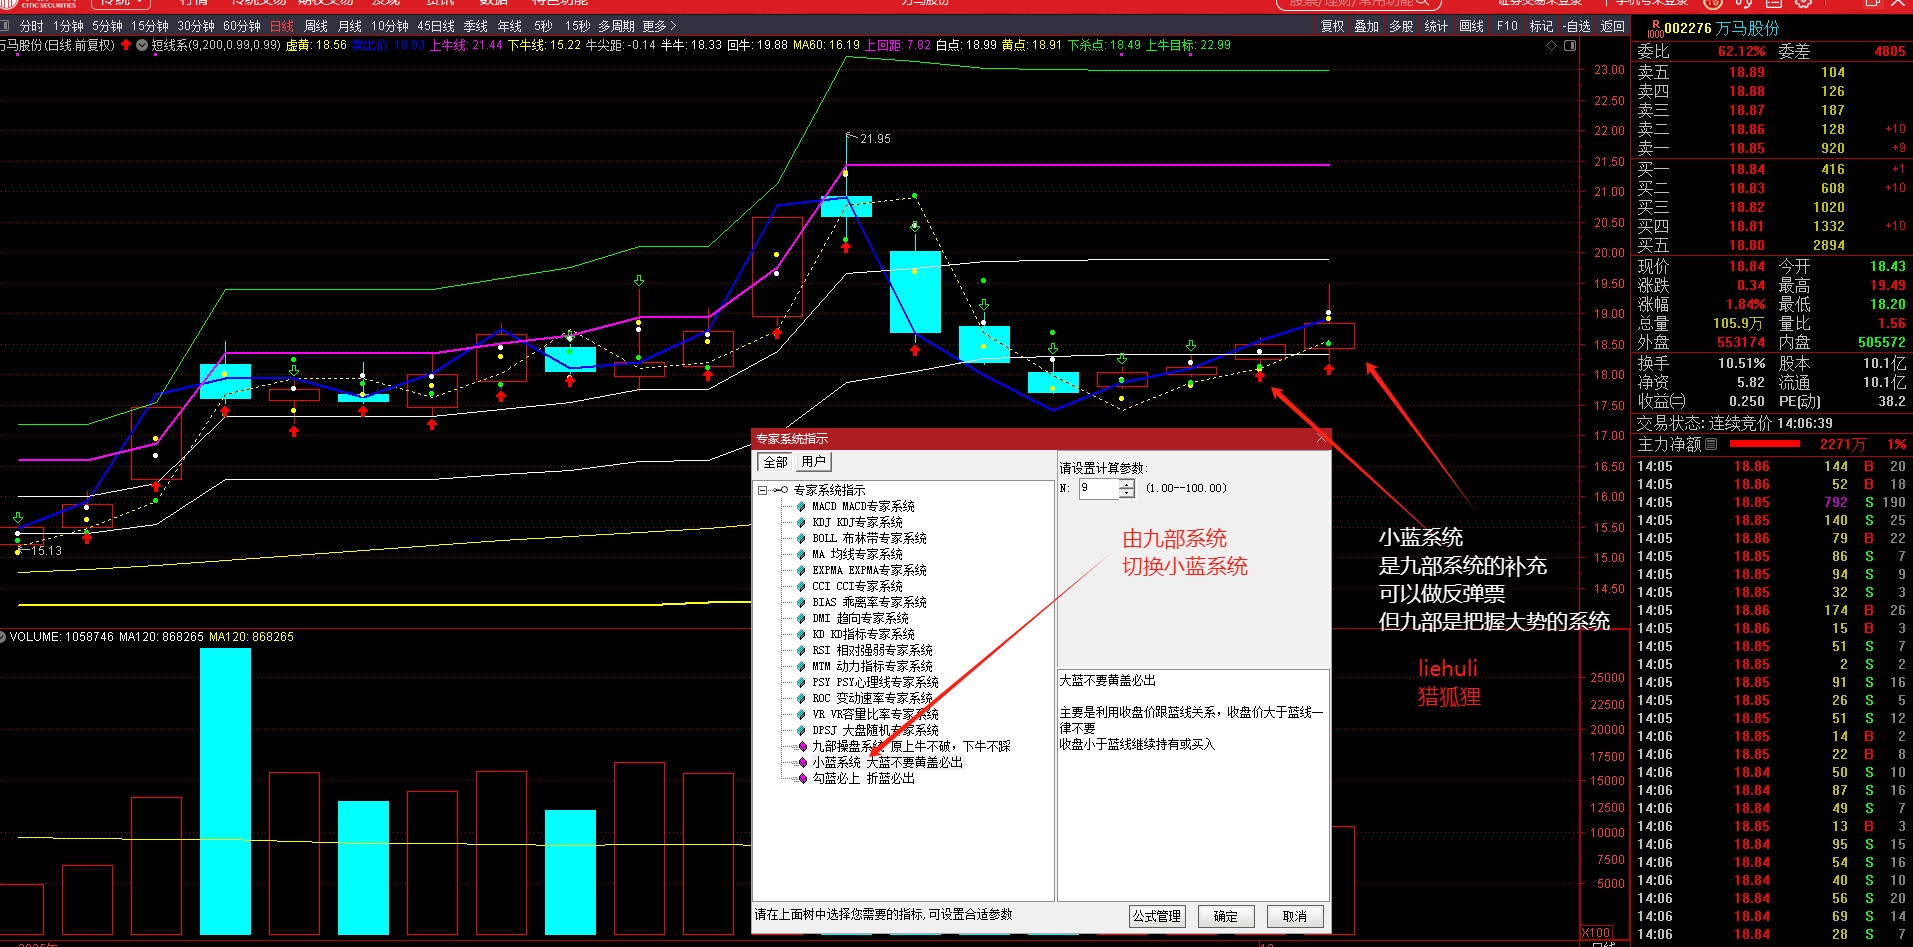This screenshot has width=1913, height=947.
Task: Switch to the 全部 tab in dialog
Action: pyautogui.click(x=775, y=462)
